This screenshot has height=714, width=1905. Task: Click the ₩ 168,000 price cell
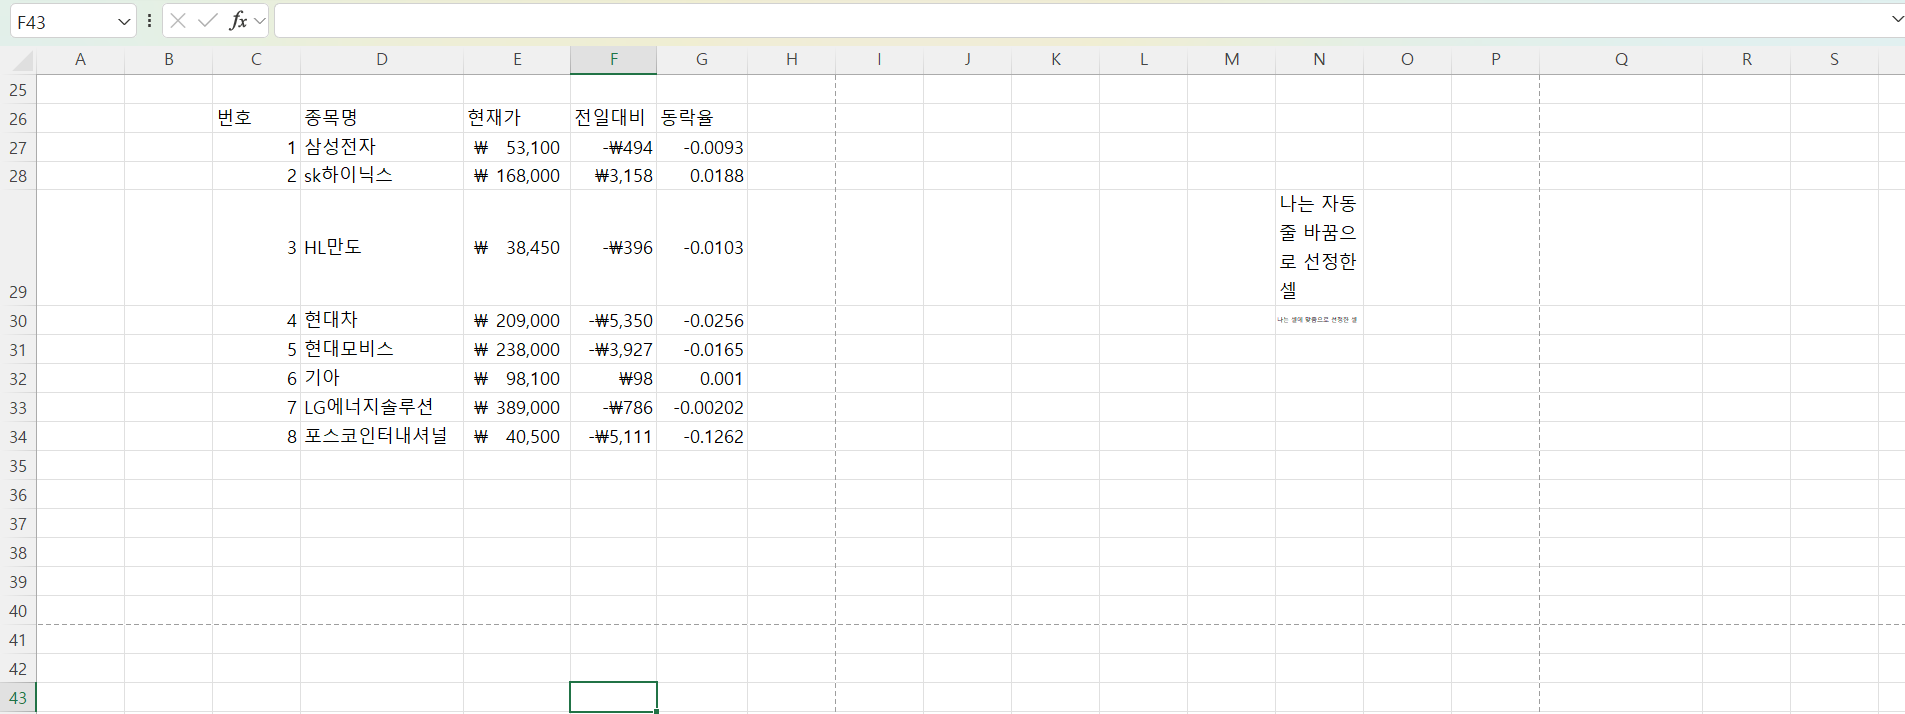pyautogui.click(x=517, y=176)
